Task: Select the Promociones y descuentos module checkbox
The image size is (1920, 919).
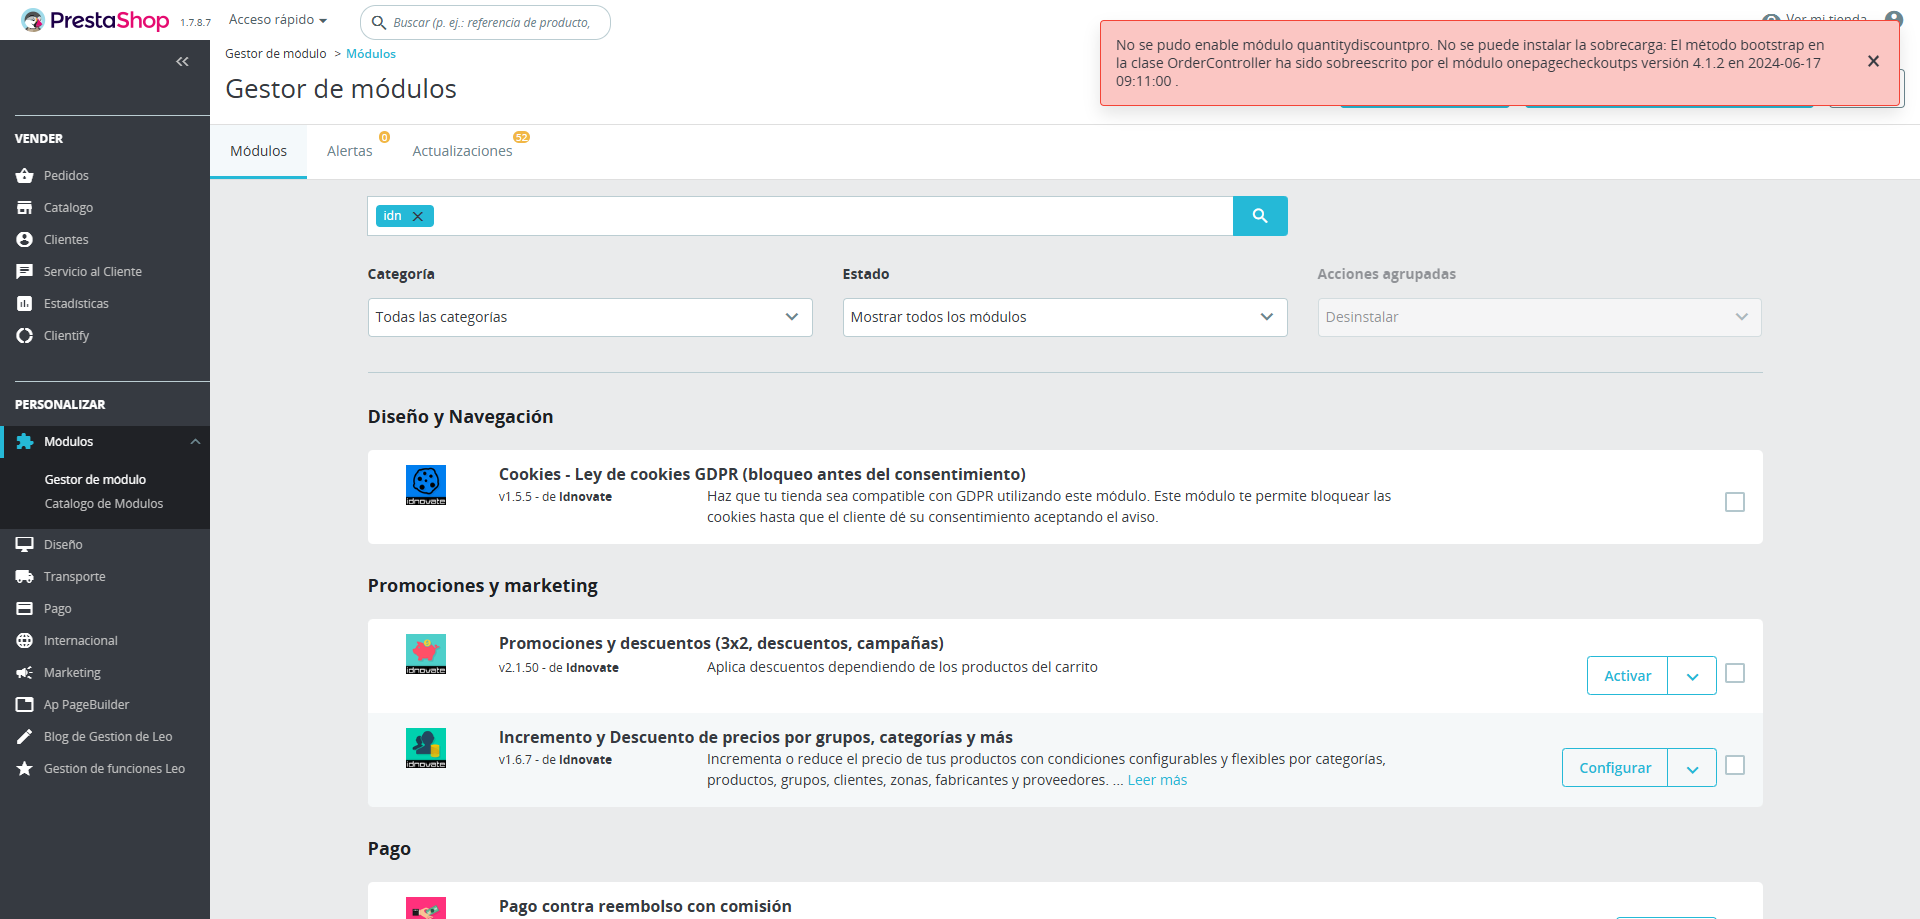Action: pos(1735,674)
